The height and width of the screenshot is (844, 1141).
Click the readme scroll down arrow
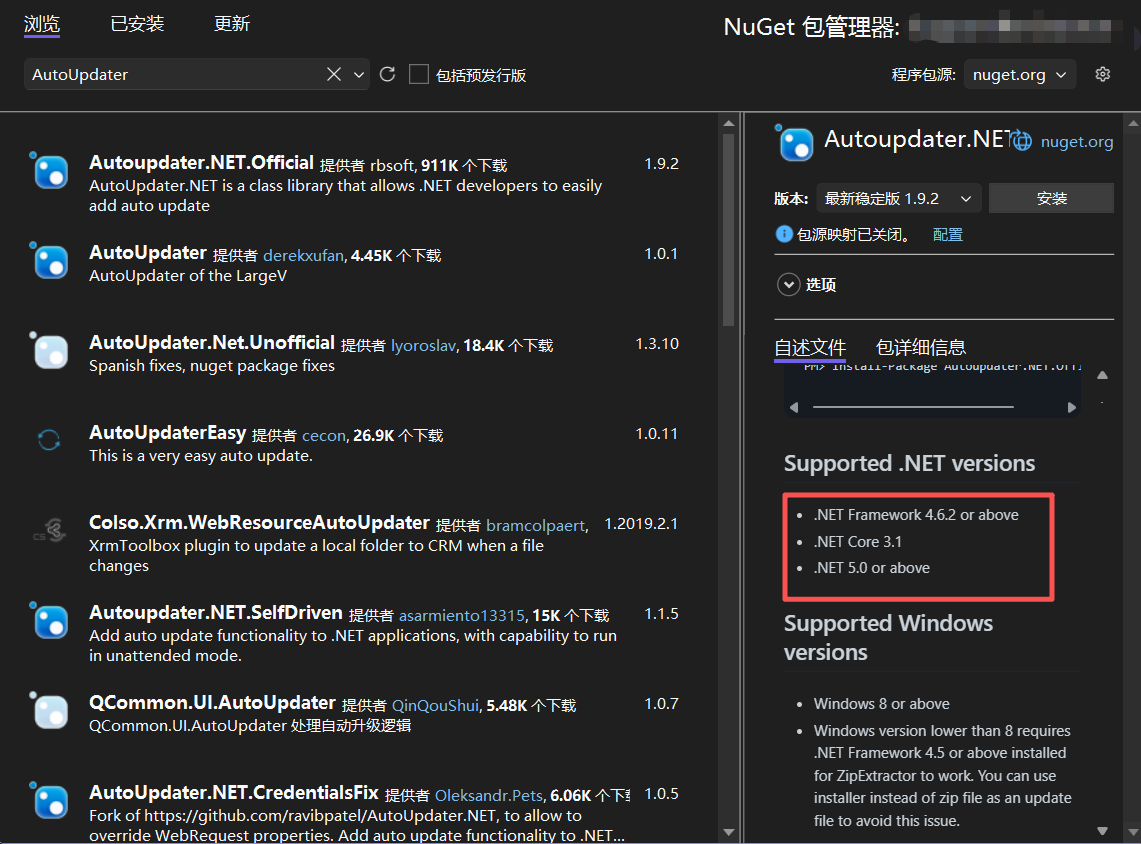(x=1102, y=831)
